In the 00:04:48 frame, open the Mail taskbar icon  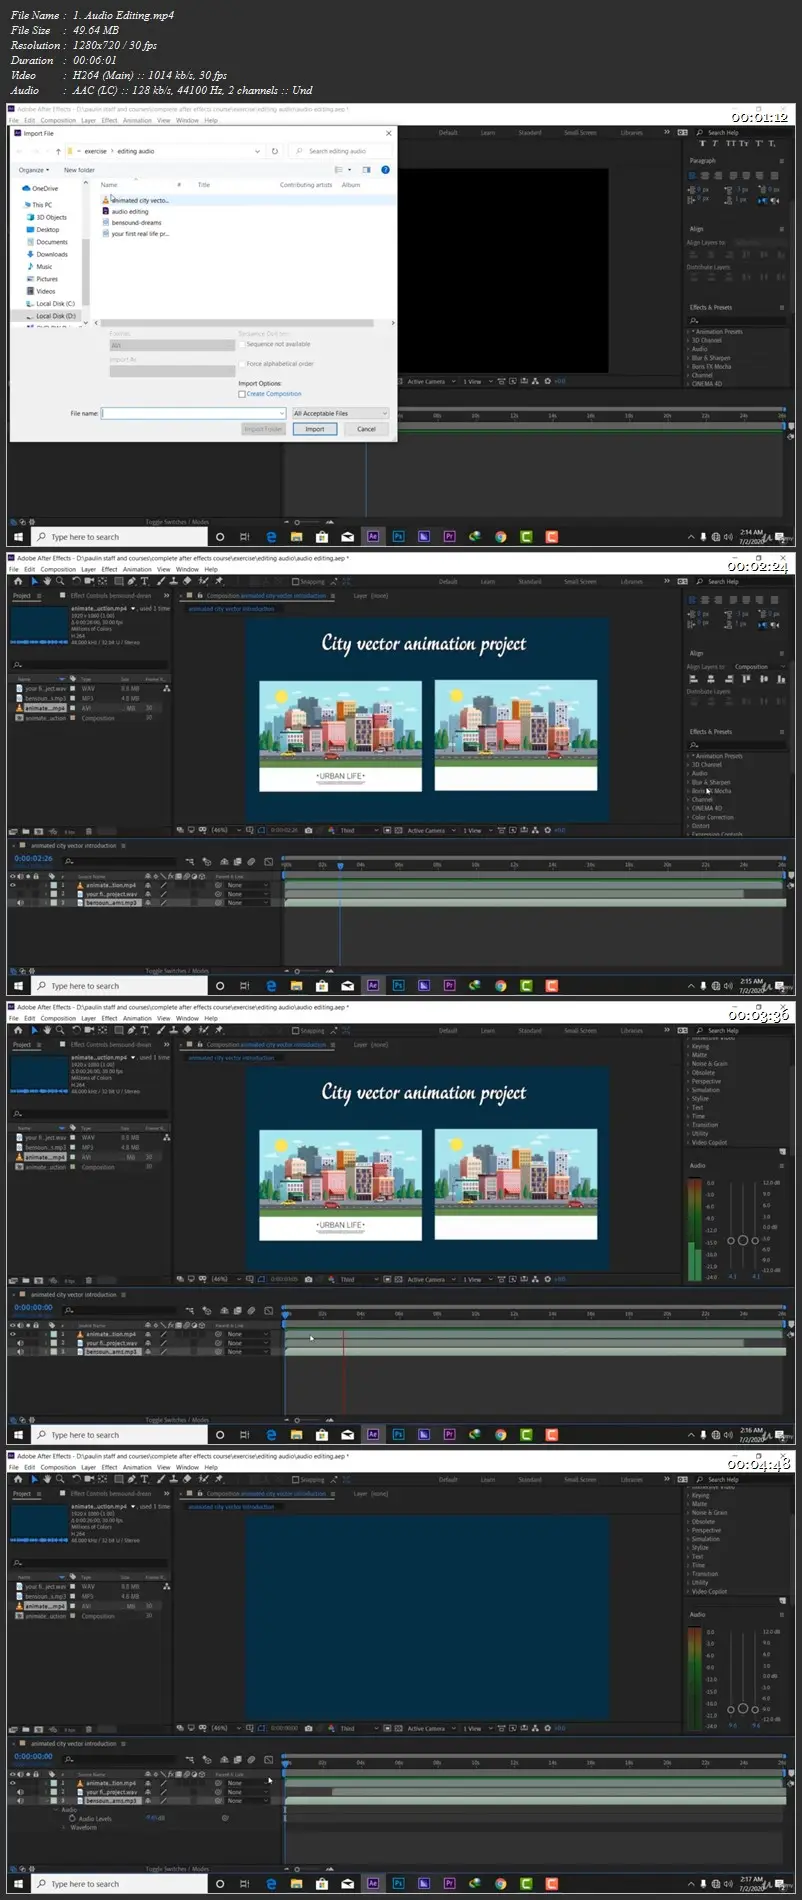[347, 1884]
